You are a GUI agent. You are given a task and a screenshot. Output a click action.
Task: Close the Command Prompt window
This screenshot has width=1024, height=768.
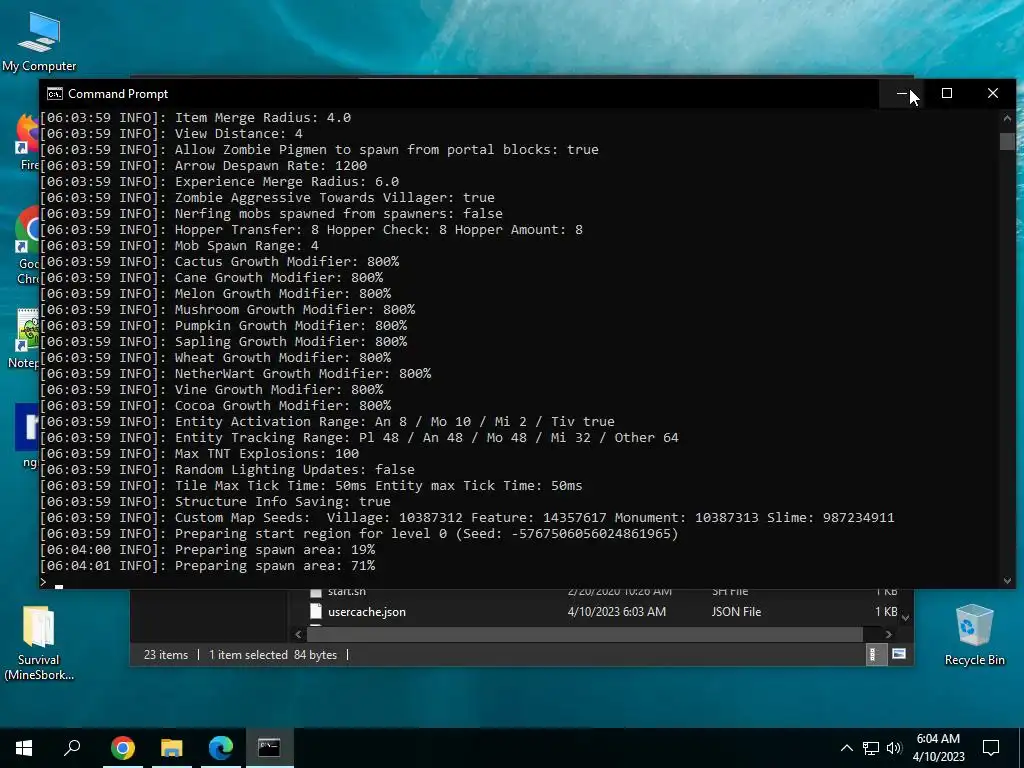coord(993,93)
